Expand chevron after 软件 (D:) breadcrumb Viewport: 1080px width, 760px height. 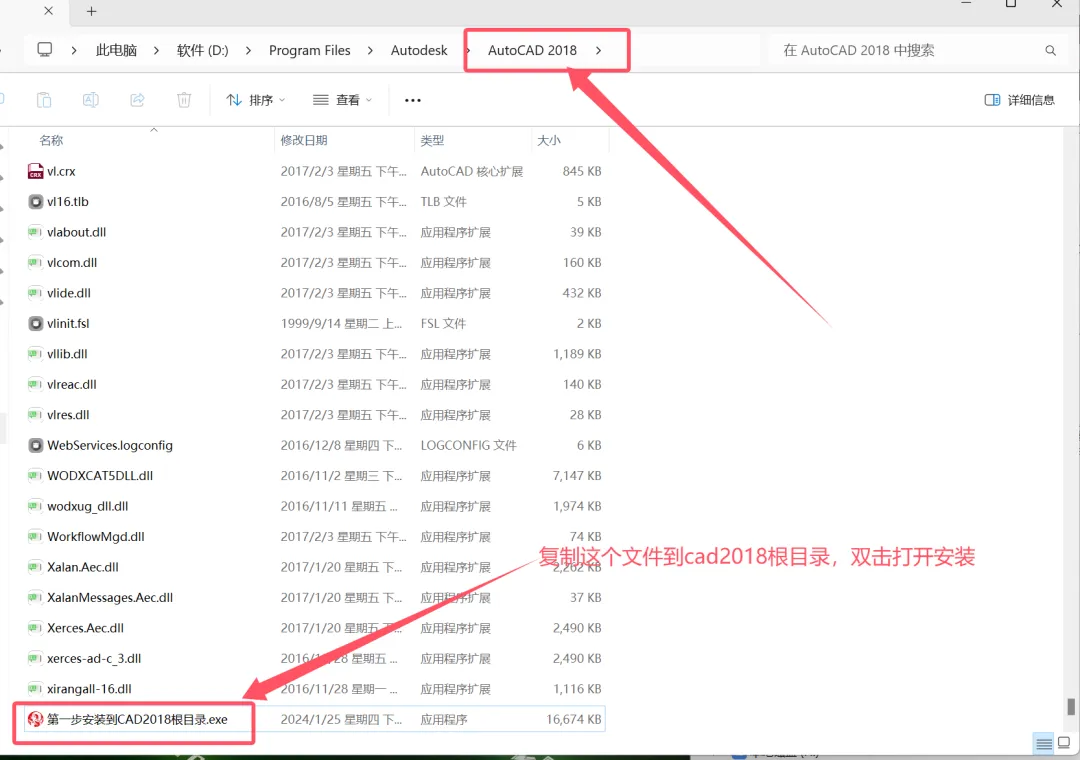coord(248,50)
